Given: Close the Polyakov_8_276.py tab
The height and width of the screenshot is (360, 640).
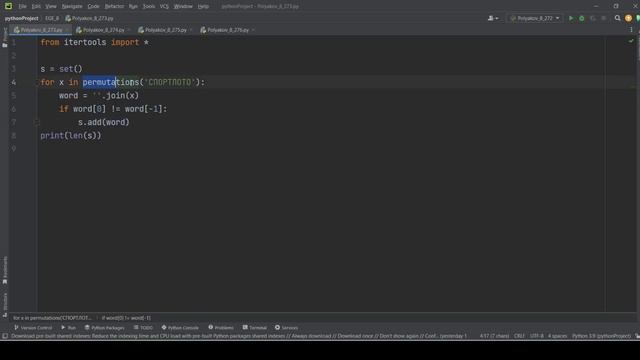Looking at the screenshot, I should (x=253, y=30).
